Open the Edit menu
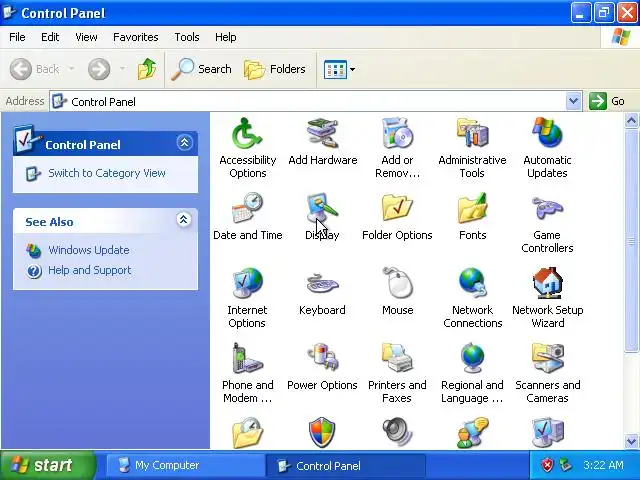The image size is (640, 480). click(x=50, y=37)
